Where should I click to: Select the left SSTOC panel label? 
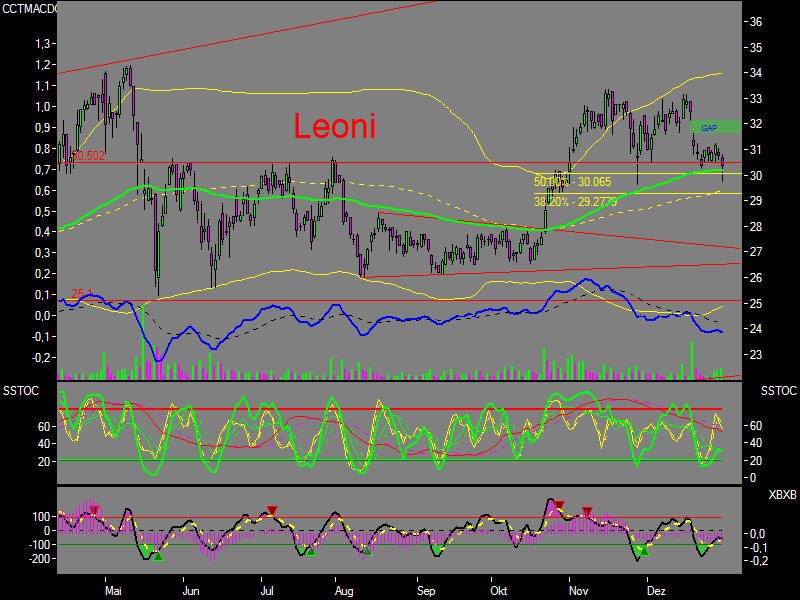(x=22, y=391)
